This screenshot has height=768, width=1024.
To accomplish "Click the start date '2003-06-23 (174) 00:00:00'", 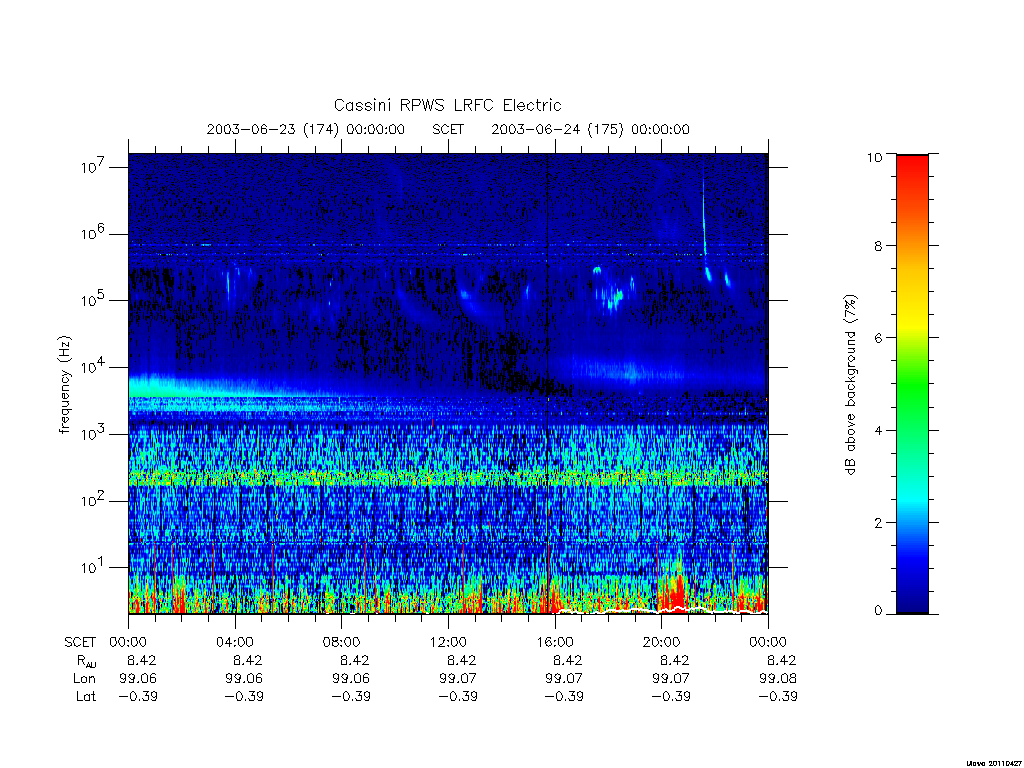I will (x=306, y=129).
